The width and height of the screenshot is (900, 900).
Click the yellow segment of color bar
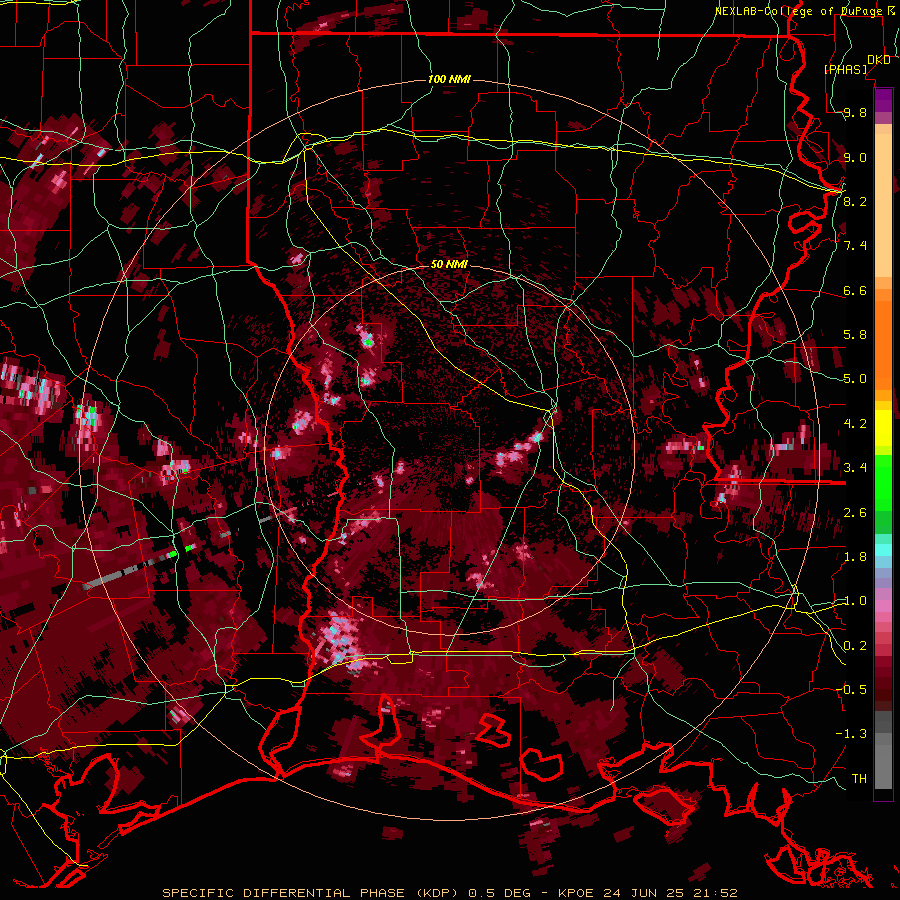coord(883,428)
